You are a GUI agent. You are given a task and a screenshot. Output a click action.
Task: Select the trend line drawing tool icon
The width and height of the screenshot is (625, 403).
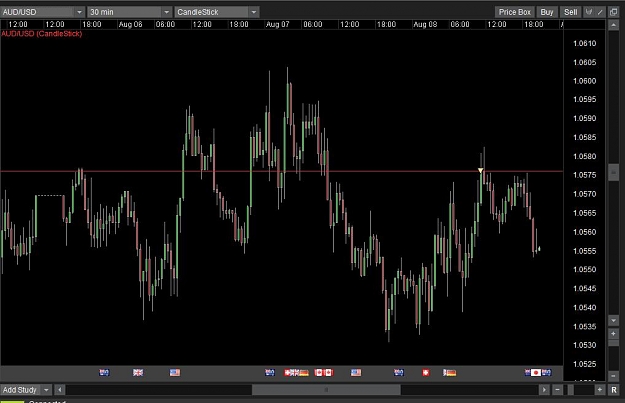point(599,12)
